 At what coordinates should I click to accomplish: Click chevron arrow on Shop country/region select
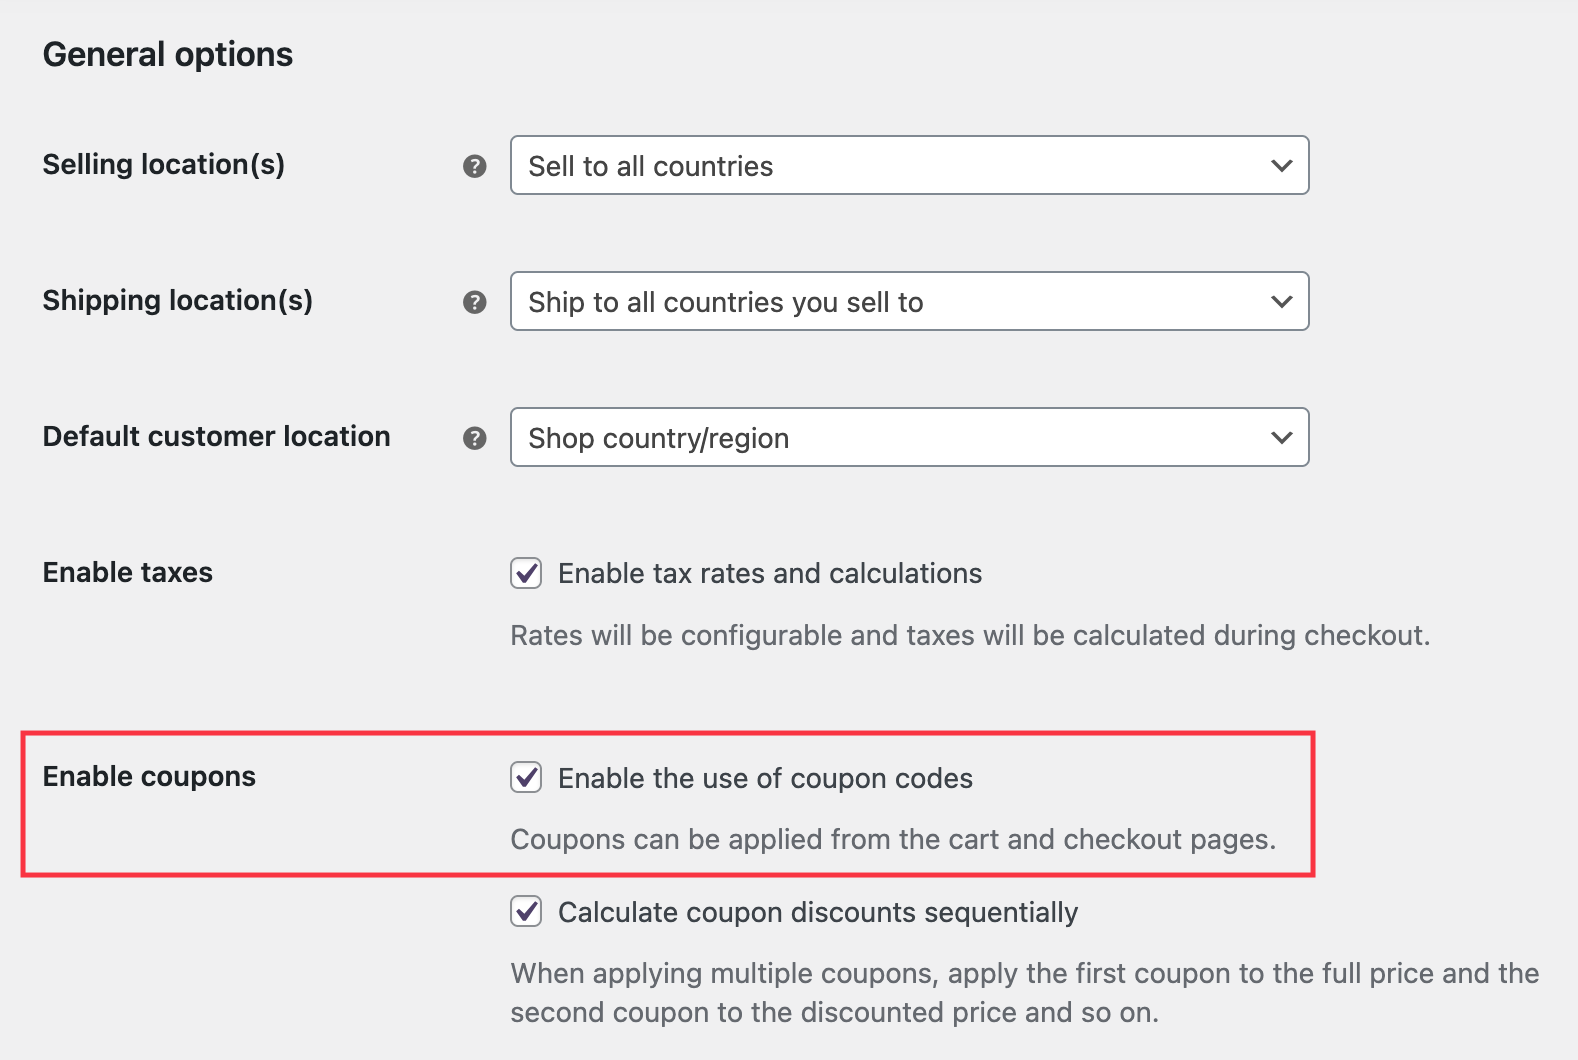coord(1281,438)
